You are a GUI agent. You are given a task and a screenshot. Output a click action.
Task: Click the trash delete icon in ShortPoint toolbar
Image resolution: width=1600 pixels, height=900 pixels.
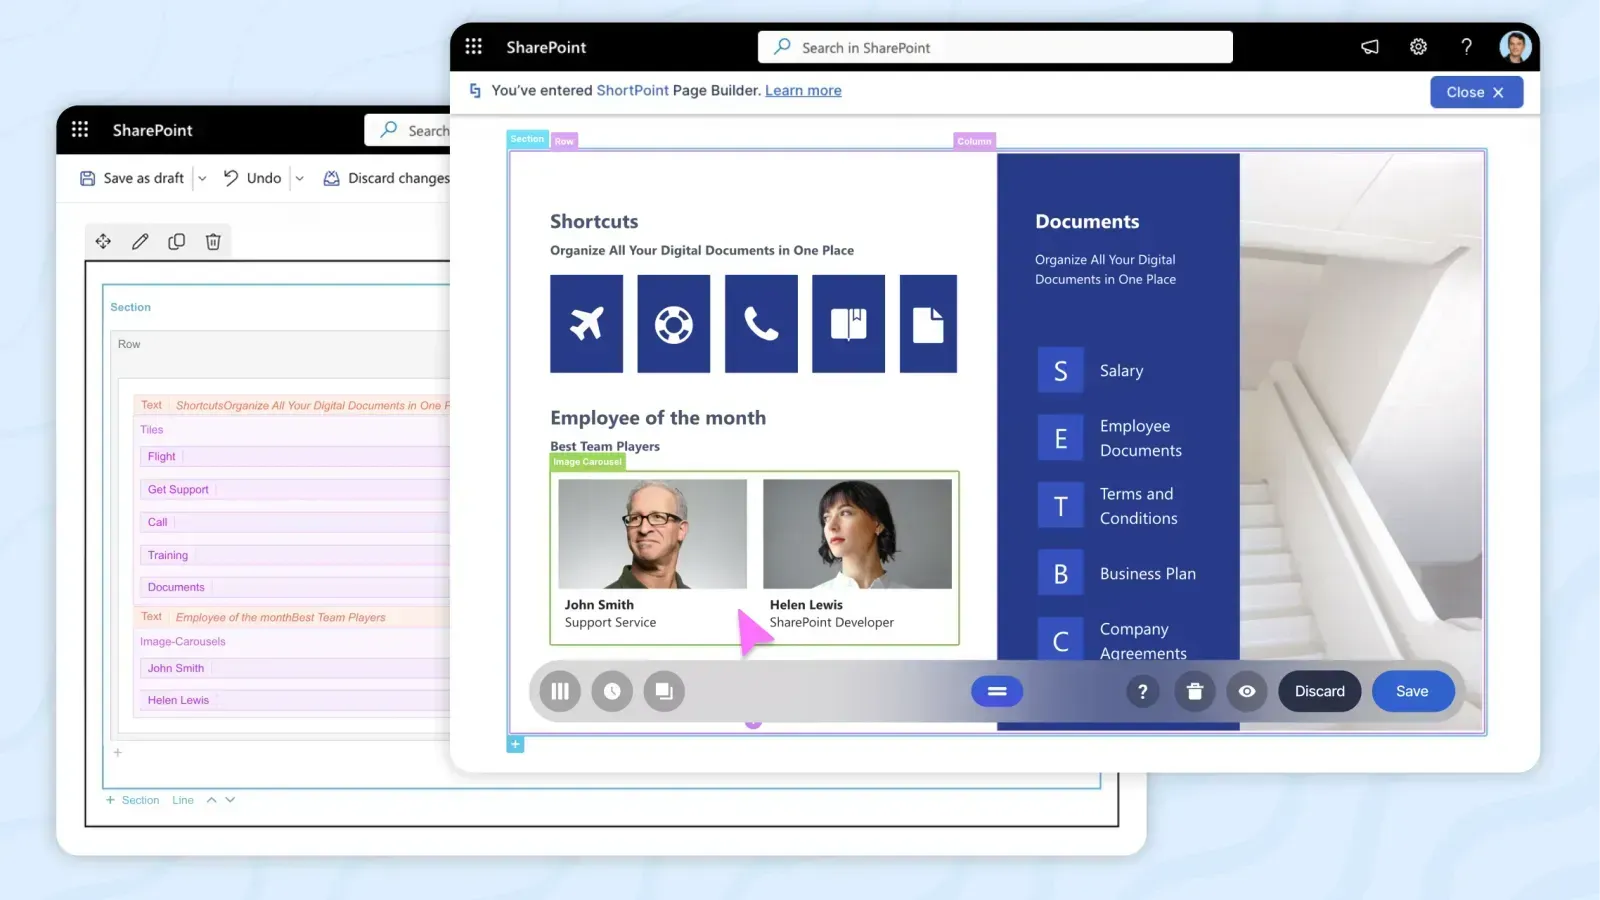[1194, 691]
